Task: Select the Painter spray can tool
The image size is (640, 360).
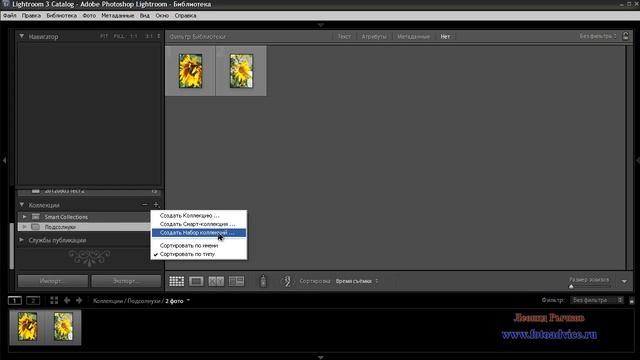Action: pos(263,281)
